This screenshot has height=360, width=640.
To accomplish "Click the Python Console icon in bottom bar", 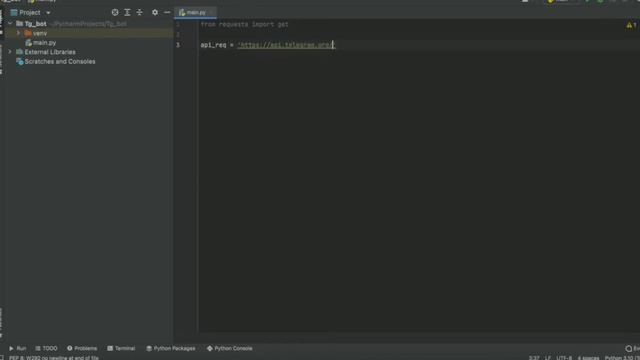I will (210, 349).
